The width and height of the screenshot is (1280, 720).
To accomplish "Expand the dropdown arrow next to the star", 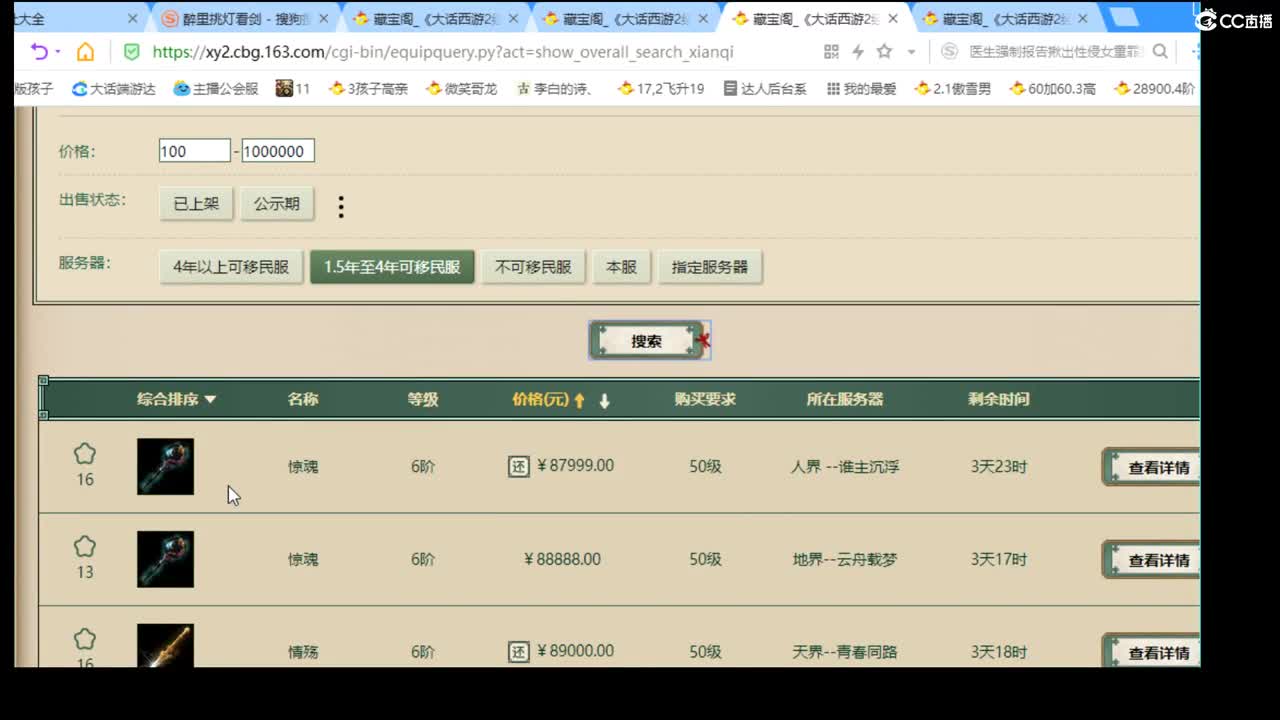I will click(x=910, y=52).
